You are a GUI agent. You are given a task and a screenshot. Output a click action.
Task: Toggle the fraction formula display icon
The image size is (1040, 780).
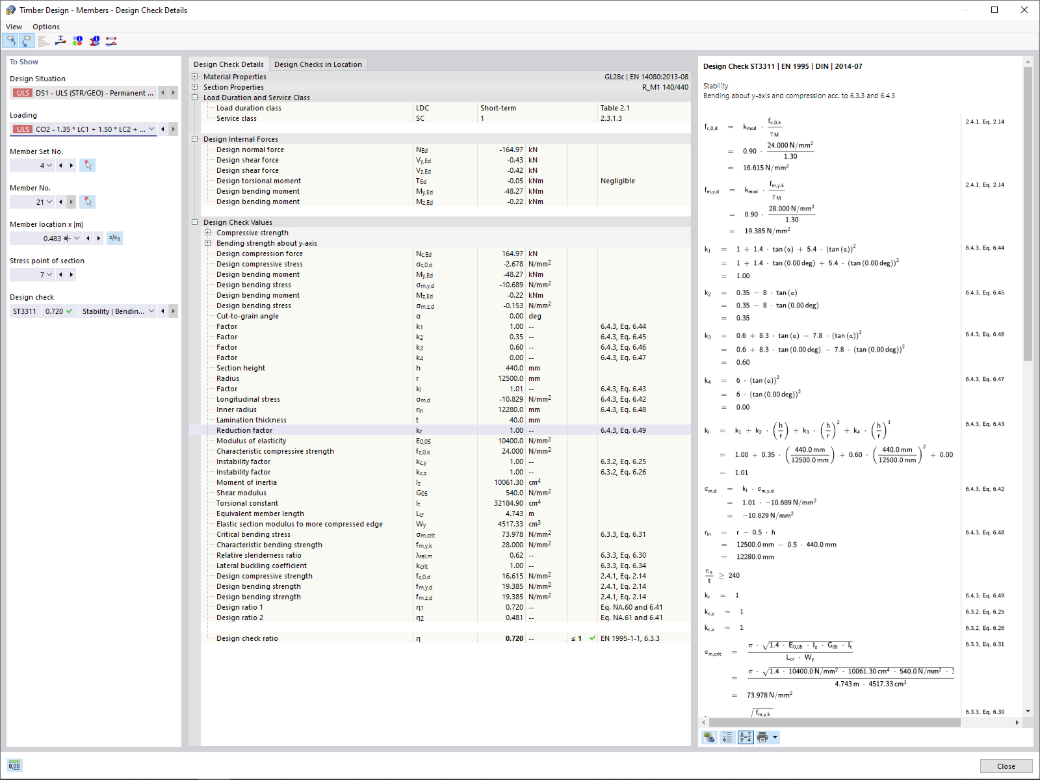(x=745, y=737)
